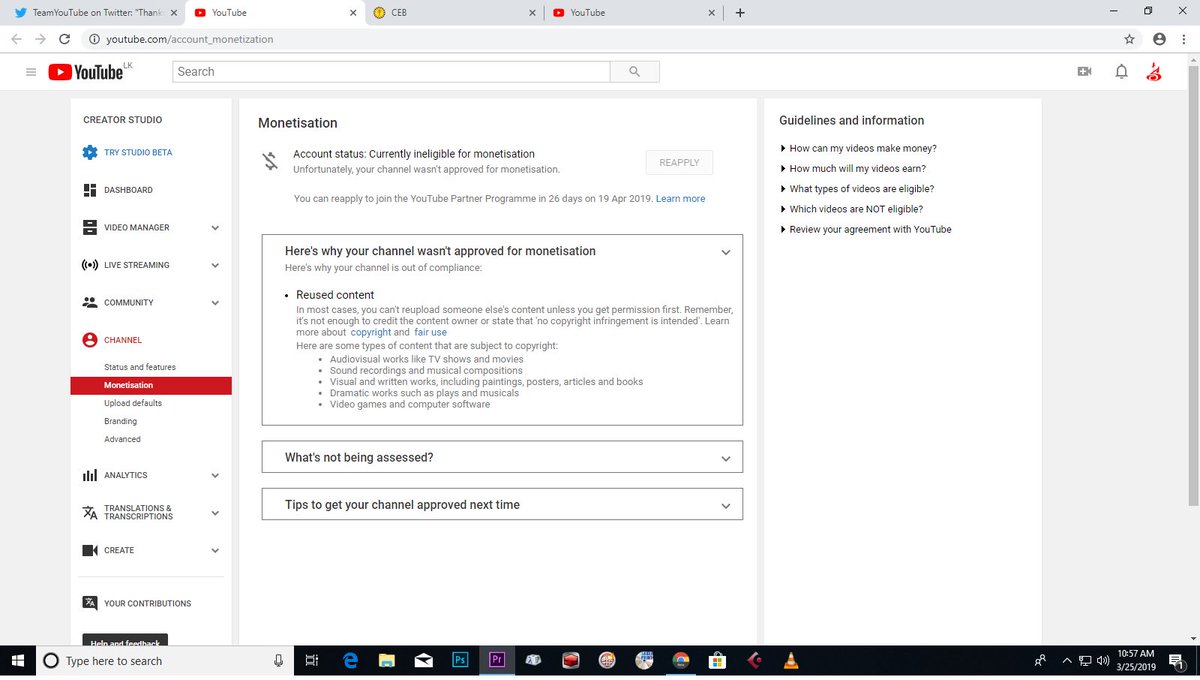Click the taskbar clock showing 10:57 AM
Viewport: 1200px width, 680px height.
pos(1136,660)
